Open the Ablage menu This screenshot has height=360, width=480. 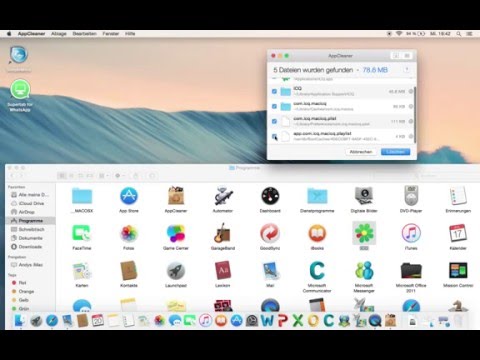[x=59, y=34]
